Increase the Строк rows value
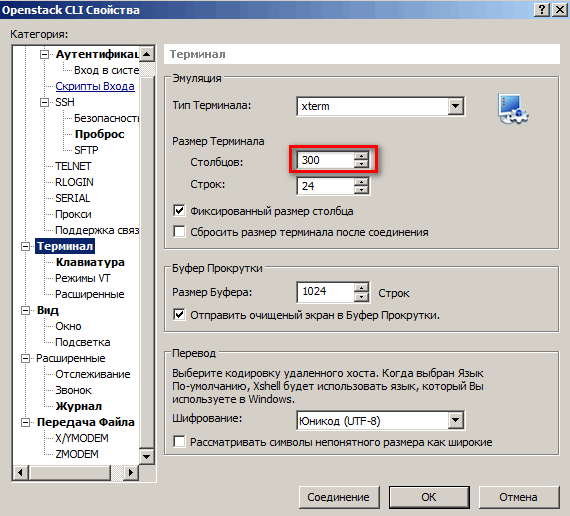The image size is (570, 516). [361, 182]
